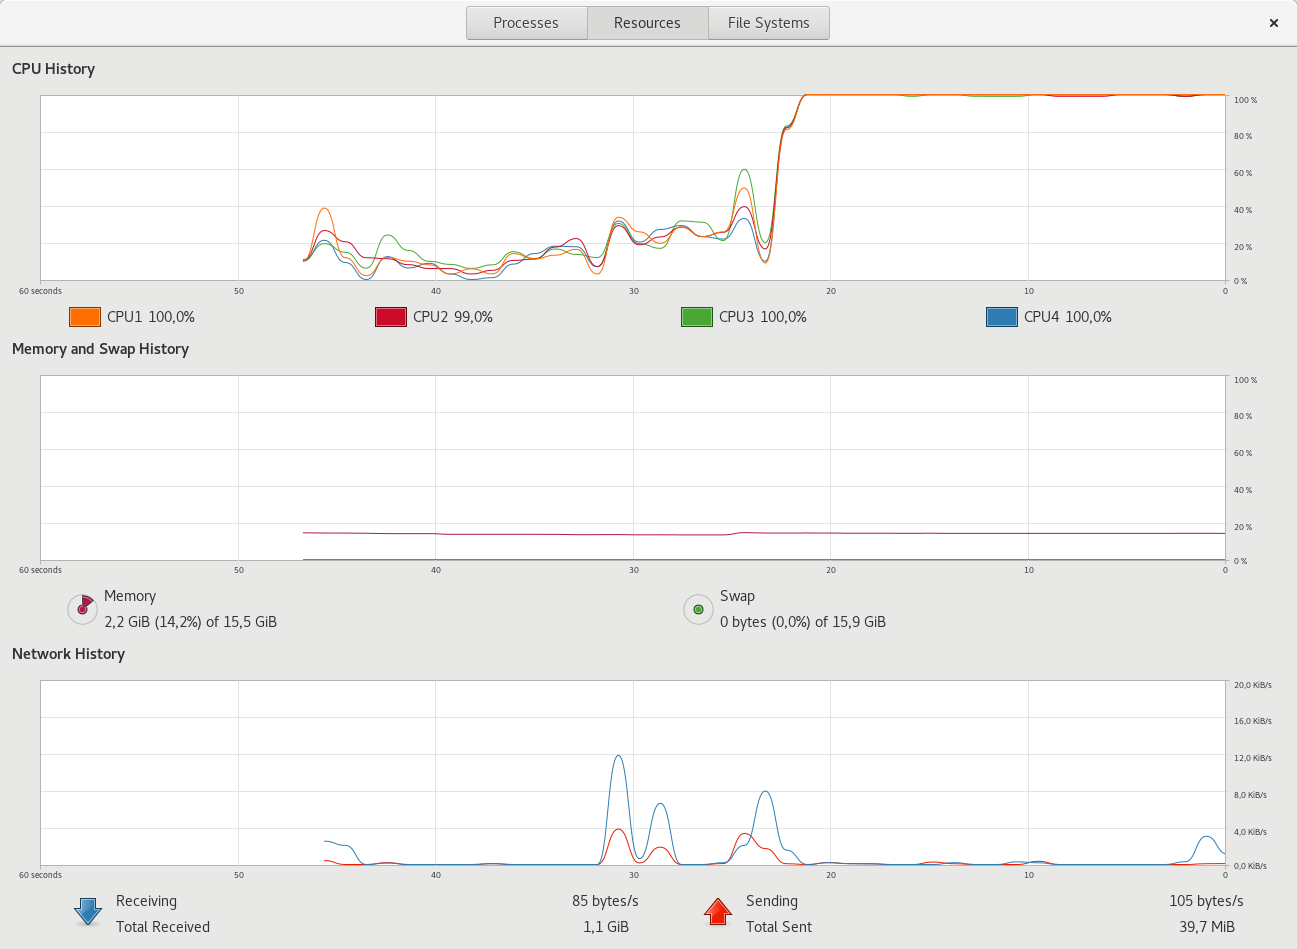Open the File Systems tab

point(768,23)
